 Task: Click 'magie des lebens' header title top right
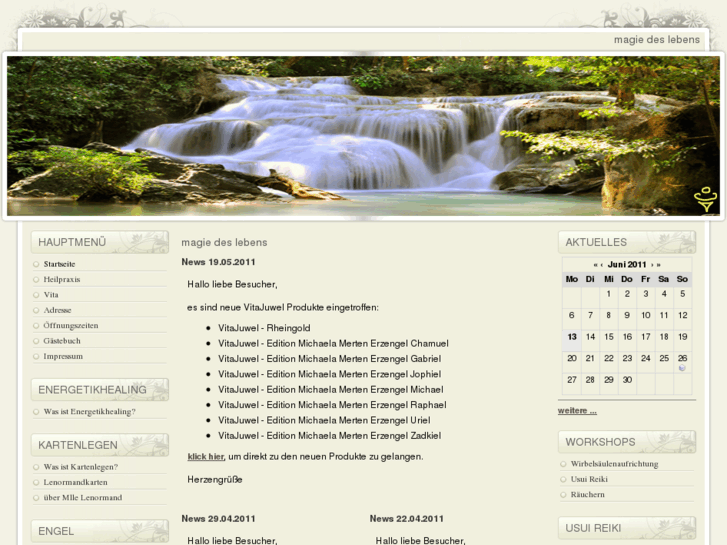[x=657, y=40]
